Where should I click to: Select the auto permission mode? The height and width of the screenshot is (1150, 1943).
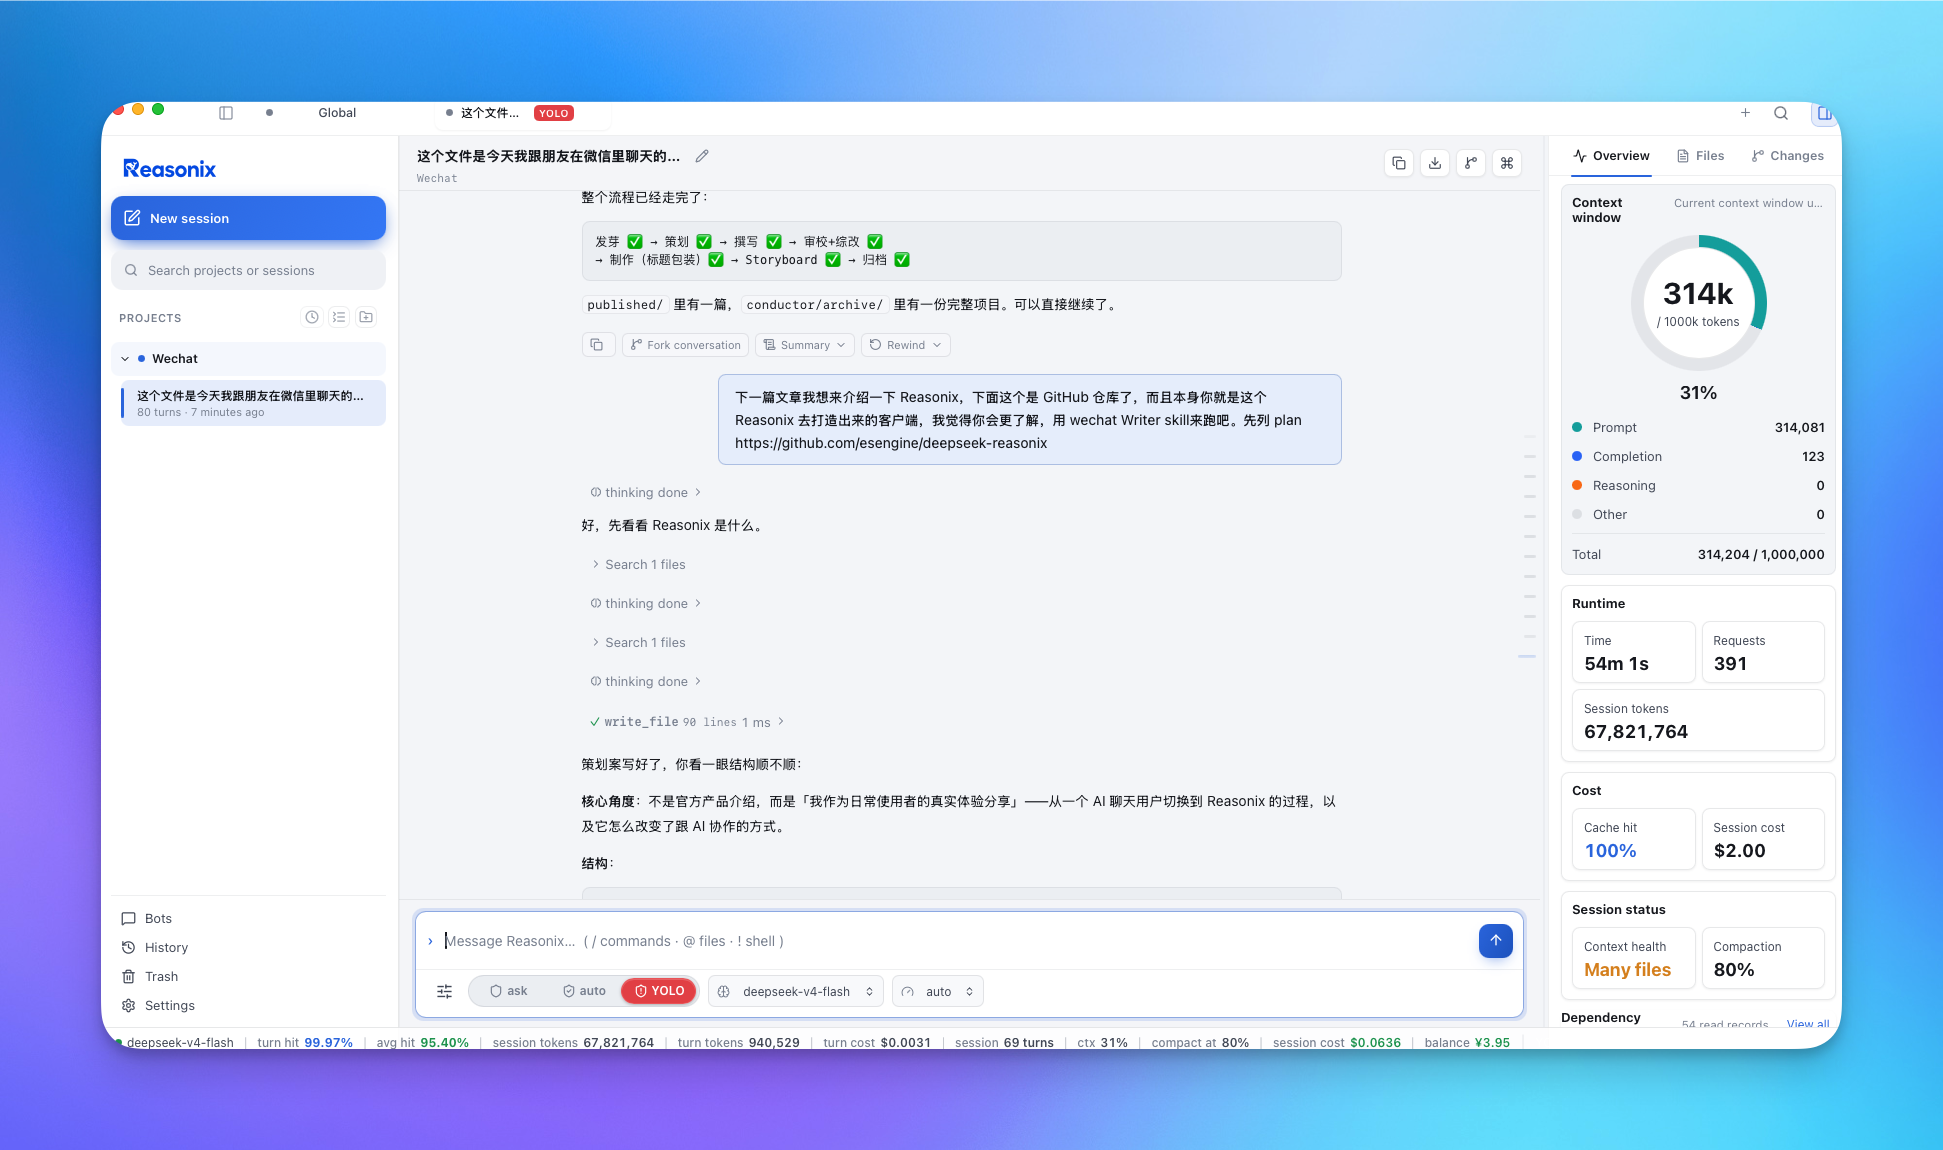584,991
